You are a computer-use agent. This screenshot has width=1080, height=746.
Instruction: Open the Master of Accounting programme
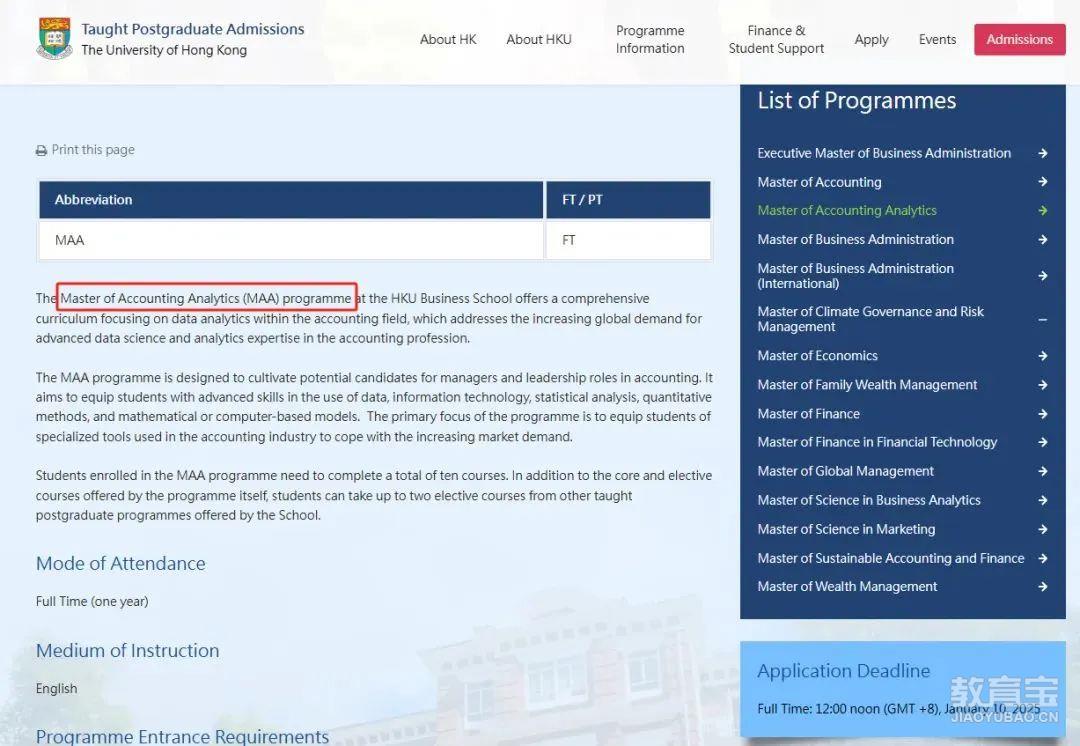[x=820, y=182]
